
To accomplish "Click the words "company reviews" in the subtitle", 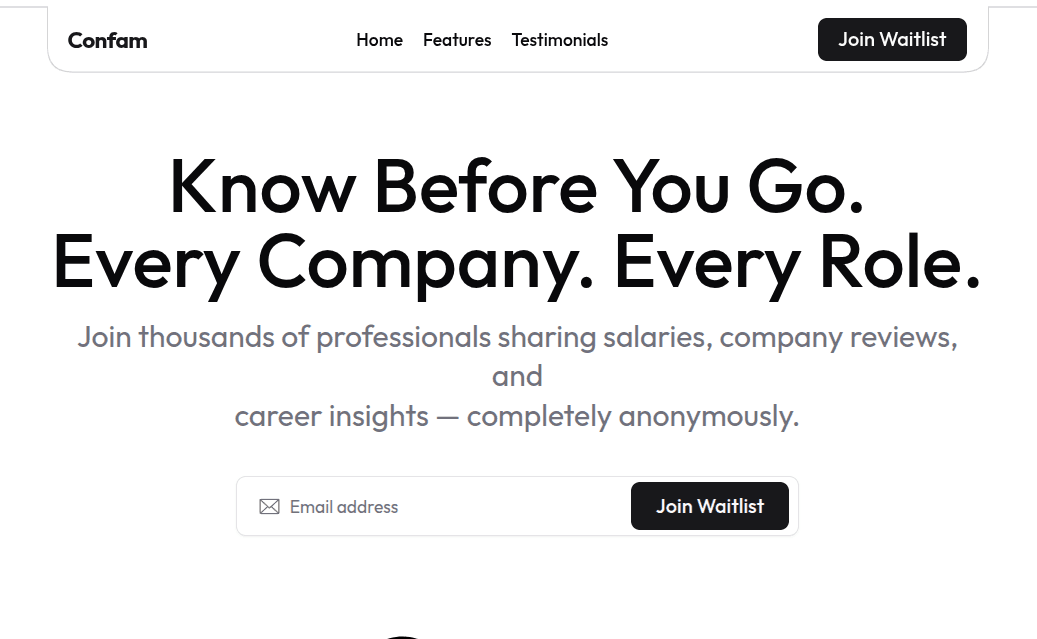I will 837,337.
